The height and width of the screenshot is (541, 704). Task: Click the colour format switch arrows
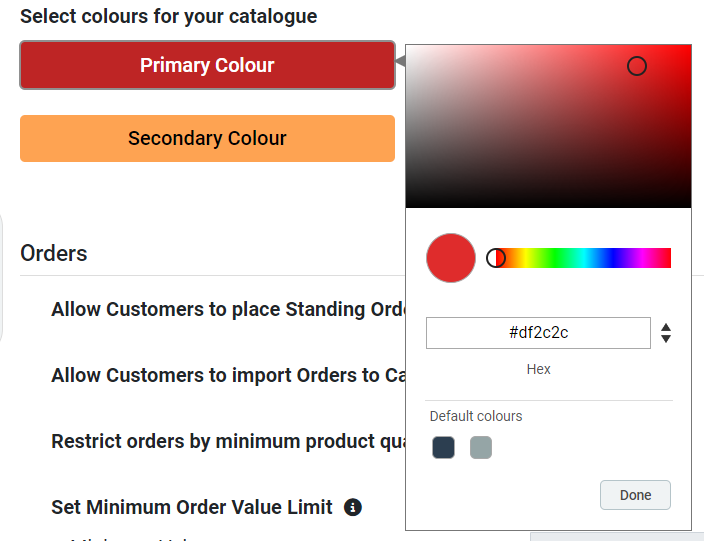coord(666,333)
